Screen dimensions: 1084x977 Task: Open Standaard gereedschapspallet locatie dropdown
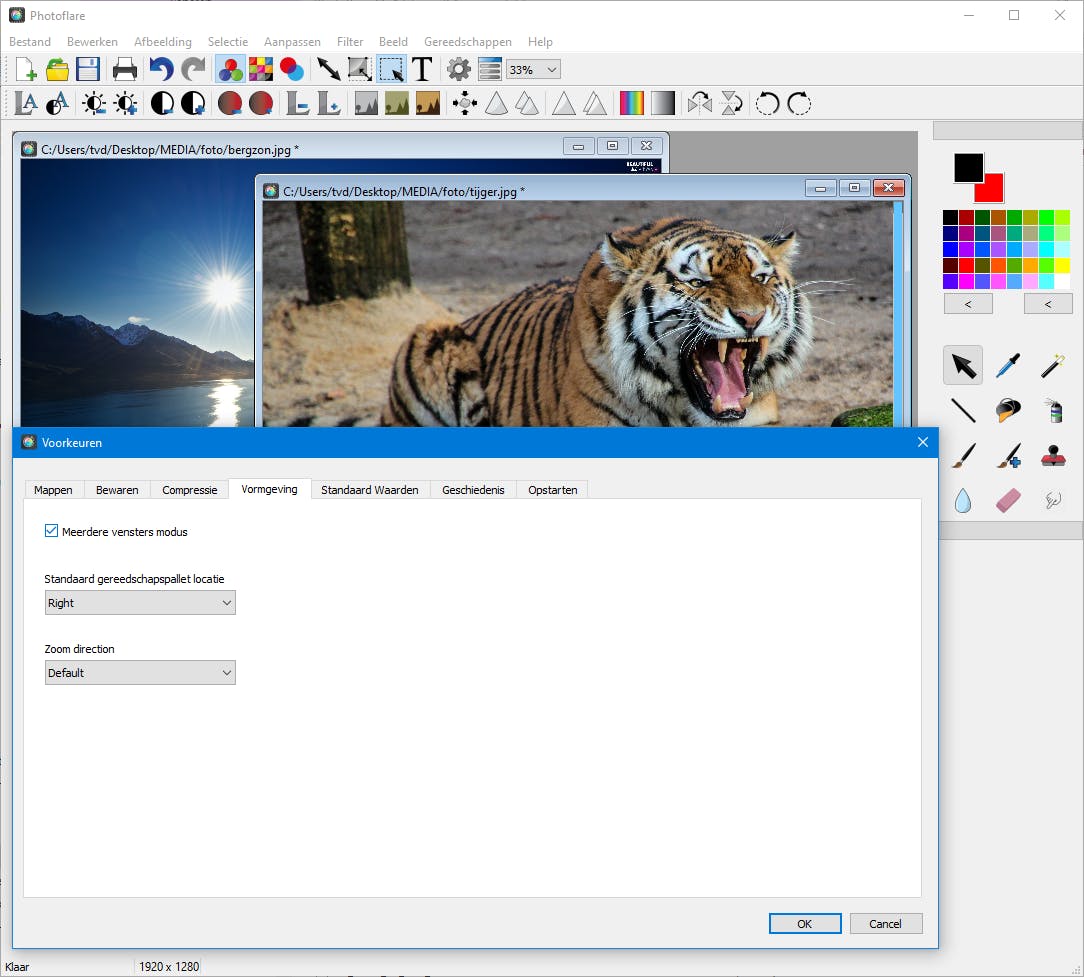tap(140, 603)
